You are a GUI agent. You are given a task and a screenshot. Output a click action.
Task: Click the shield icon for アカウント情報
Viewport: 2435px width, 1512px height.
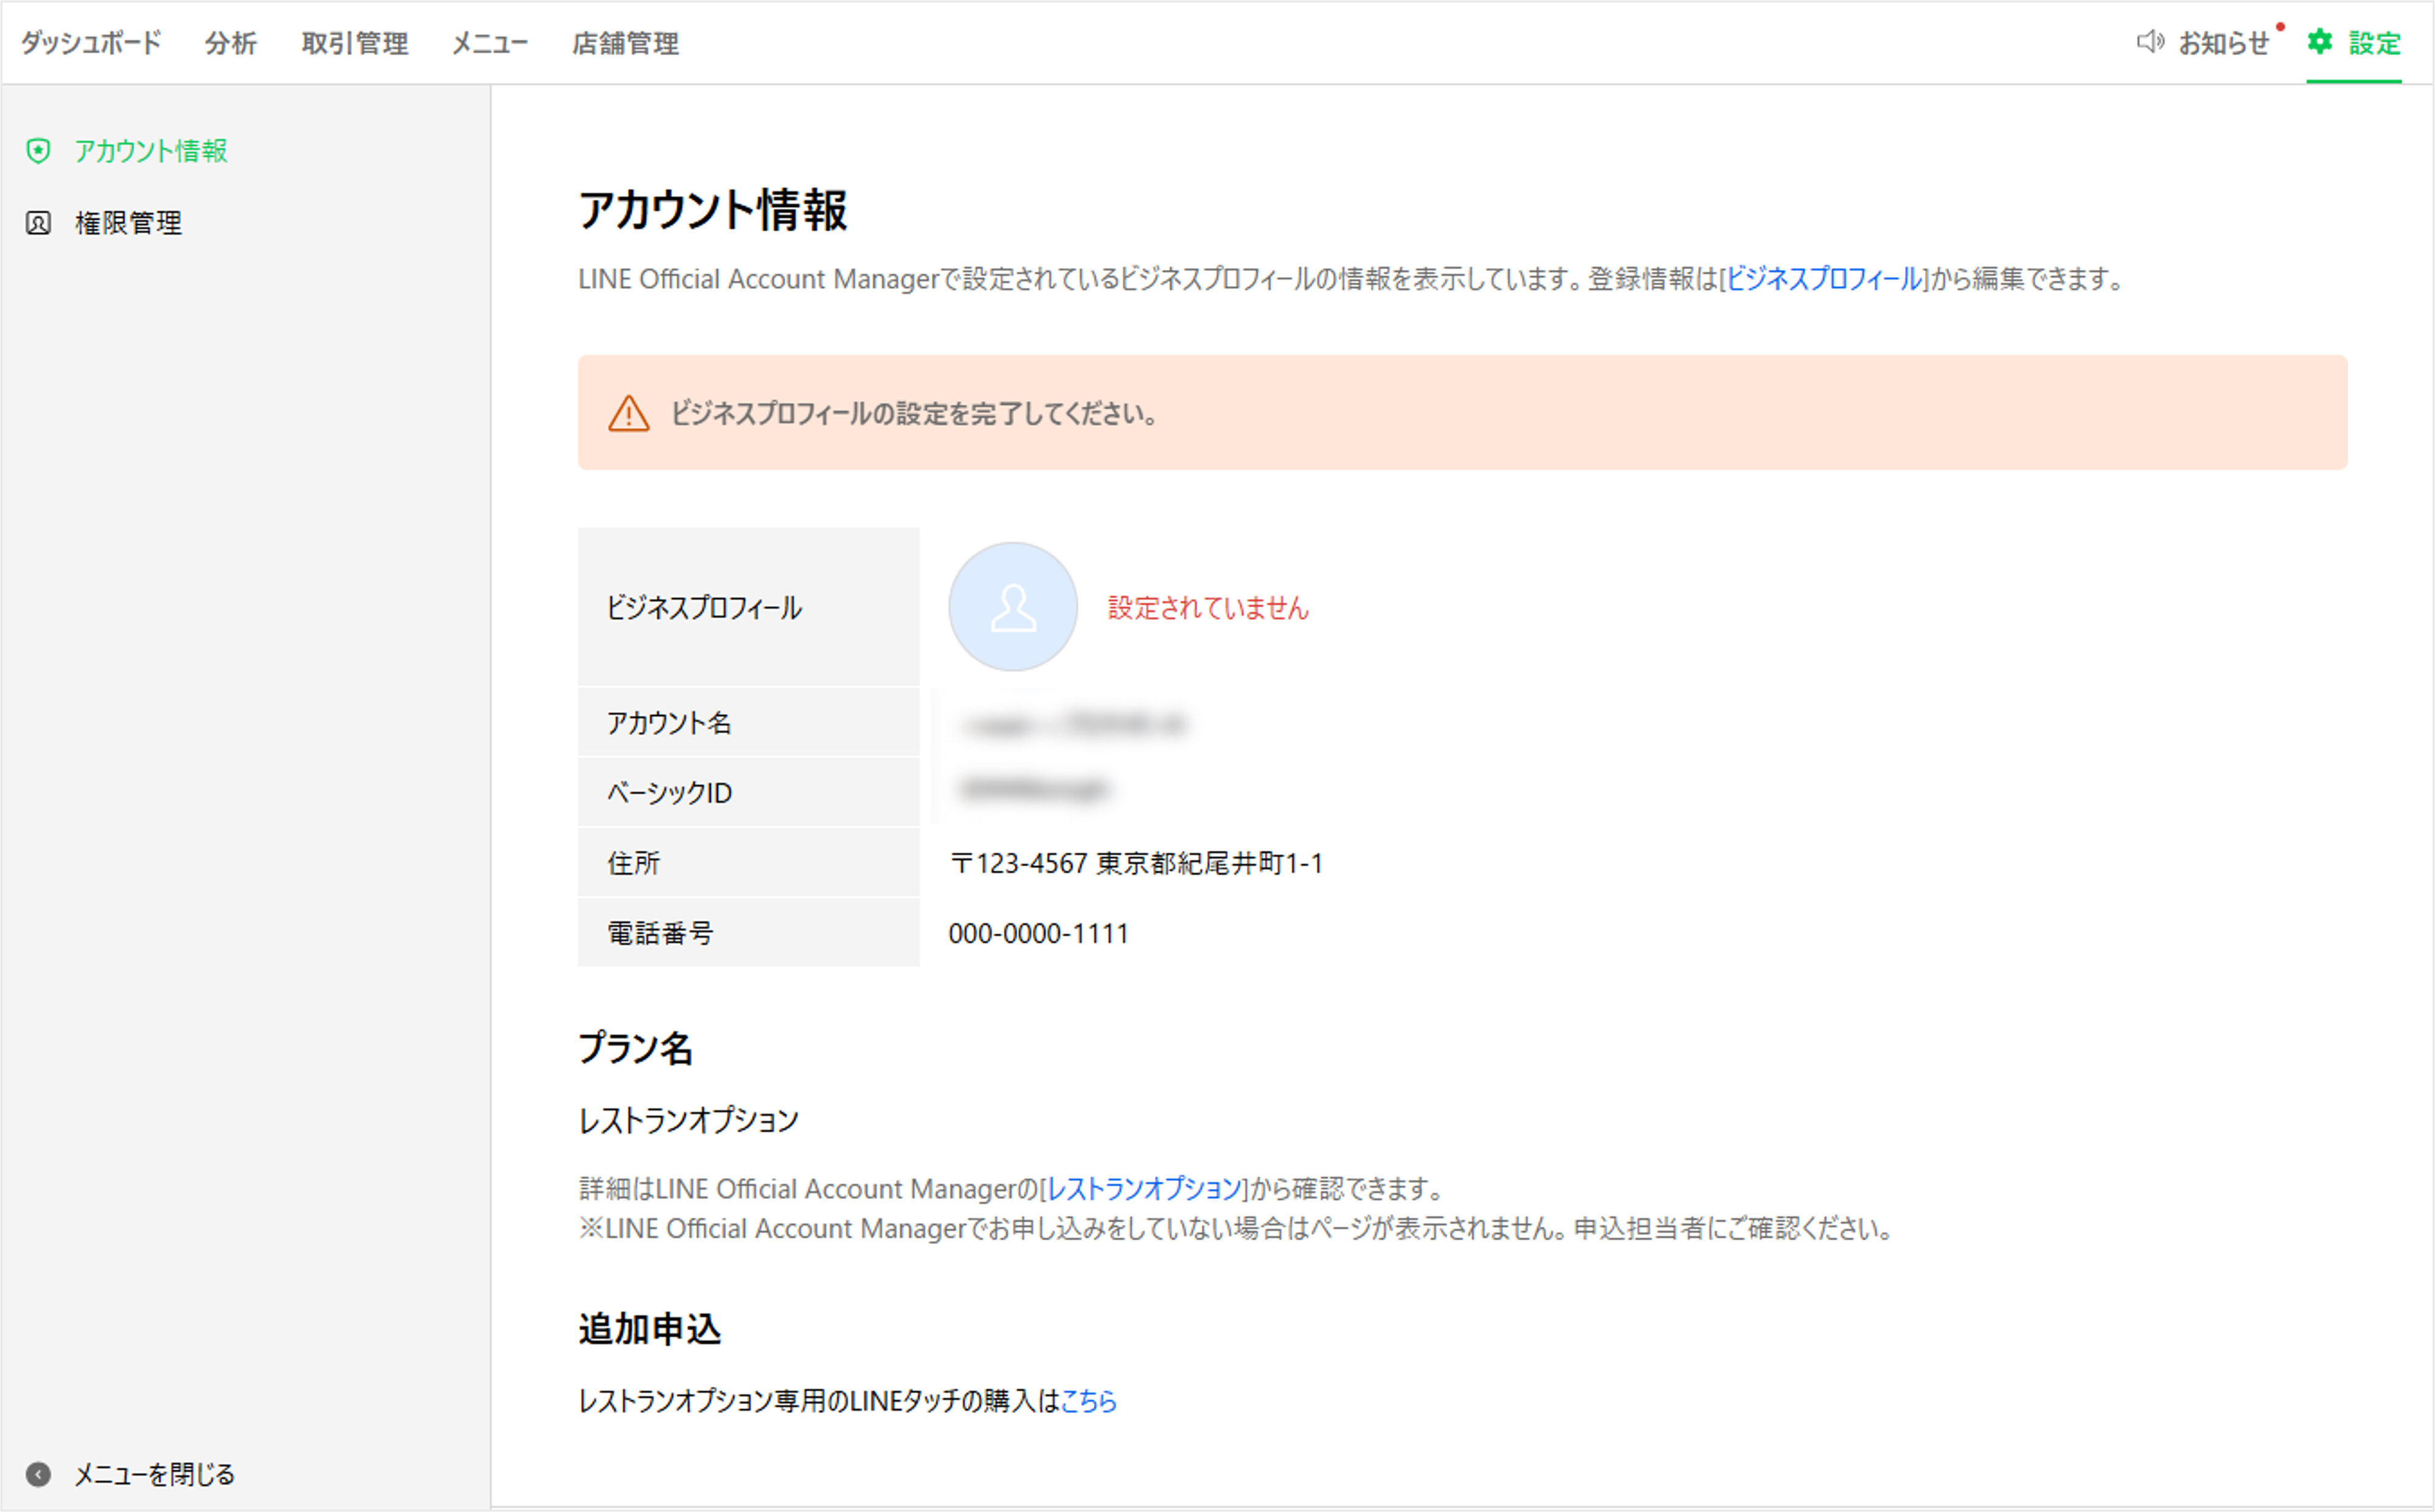click(38, 151)
